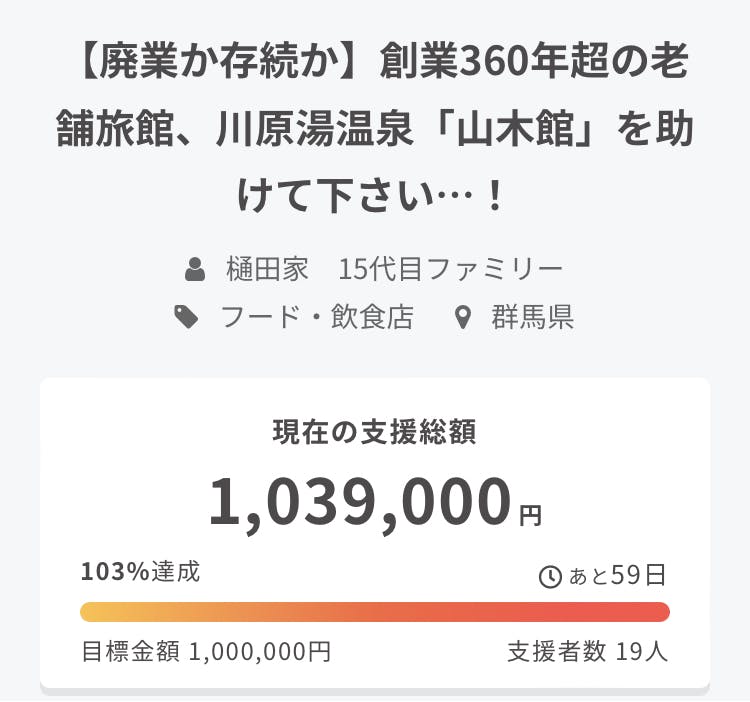The image size is (750, 702).
Task: Click the 現在の支援総額 heading
Action: [x=375, y=432]
